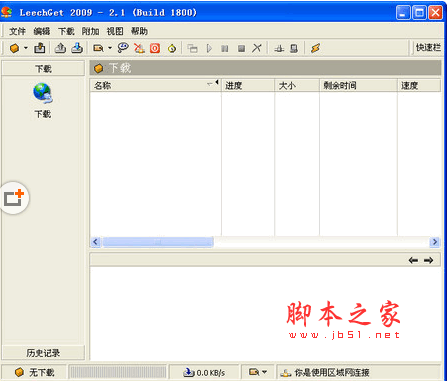The image size is (447, 381).
Task: Click the LeechGet icon in title bar
Action: [x=7, y=12]
